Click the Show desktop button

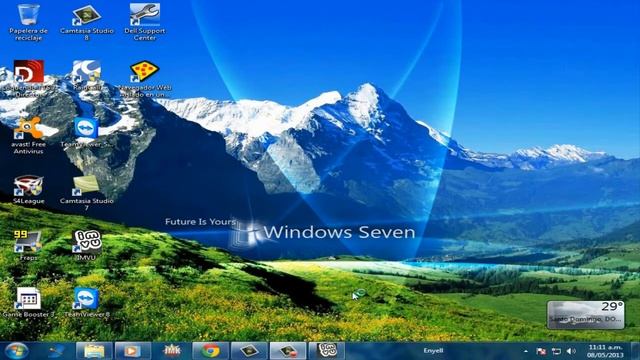[x=635, y=351]
